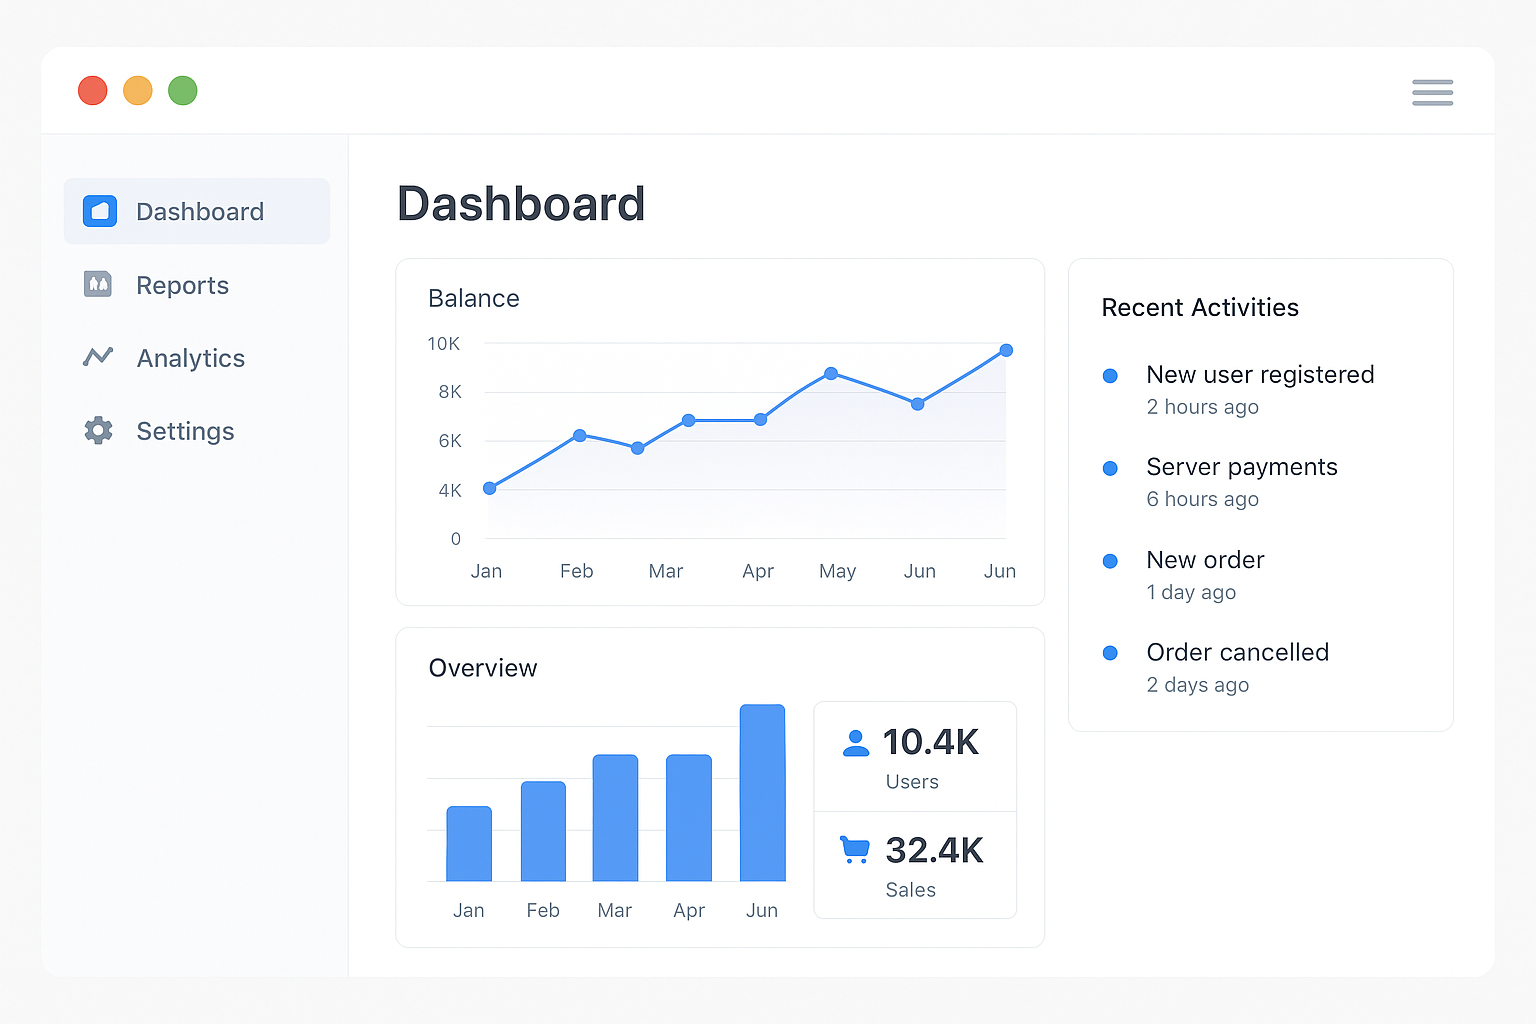This screenshot has height=1024, width=1536.
Task: Click the green traffic light button
Action: [183, 90]
